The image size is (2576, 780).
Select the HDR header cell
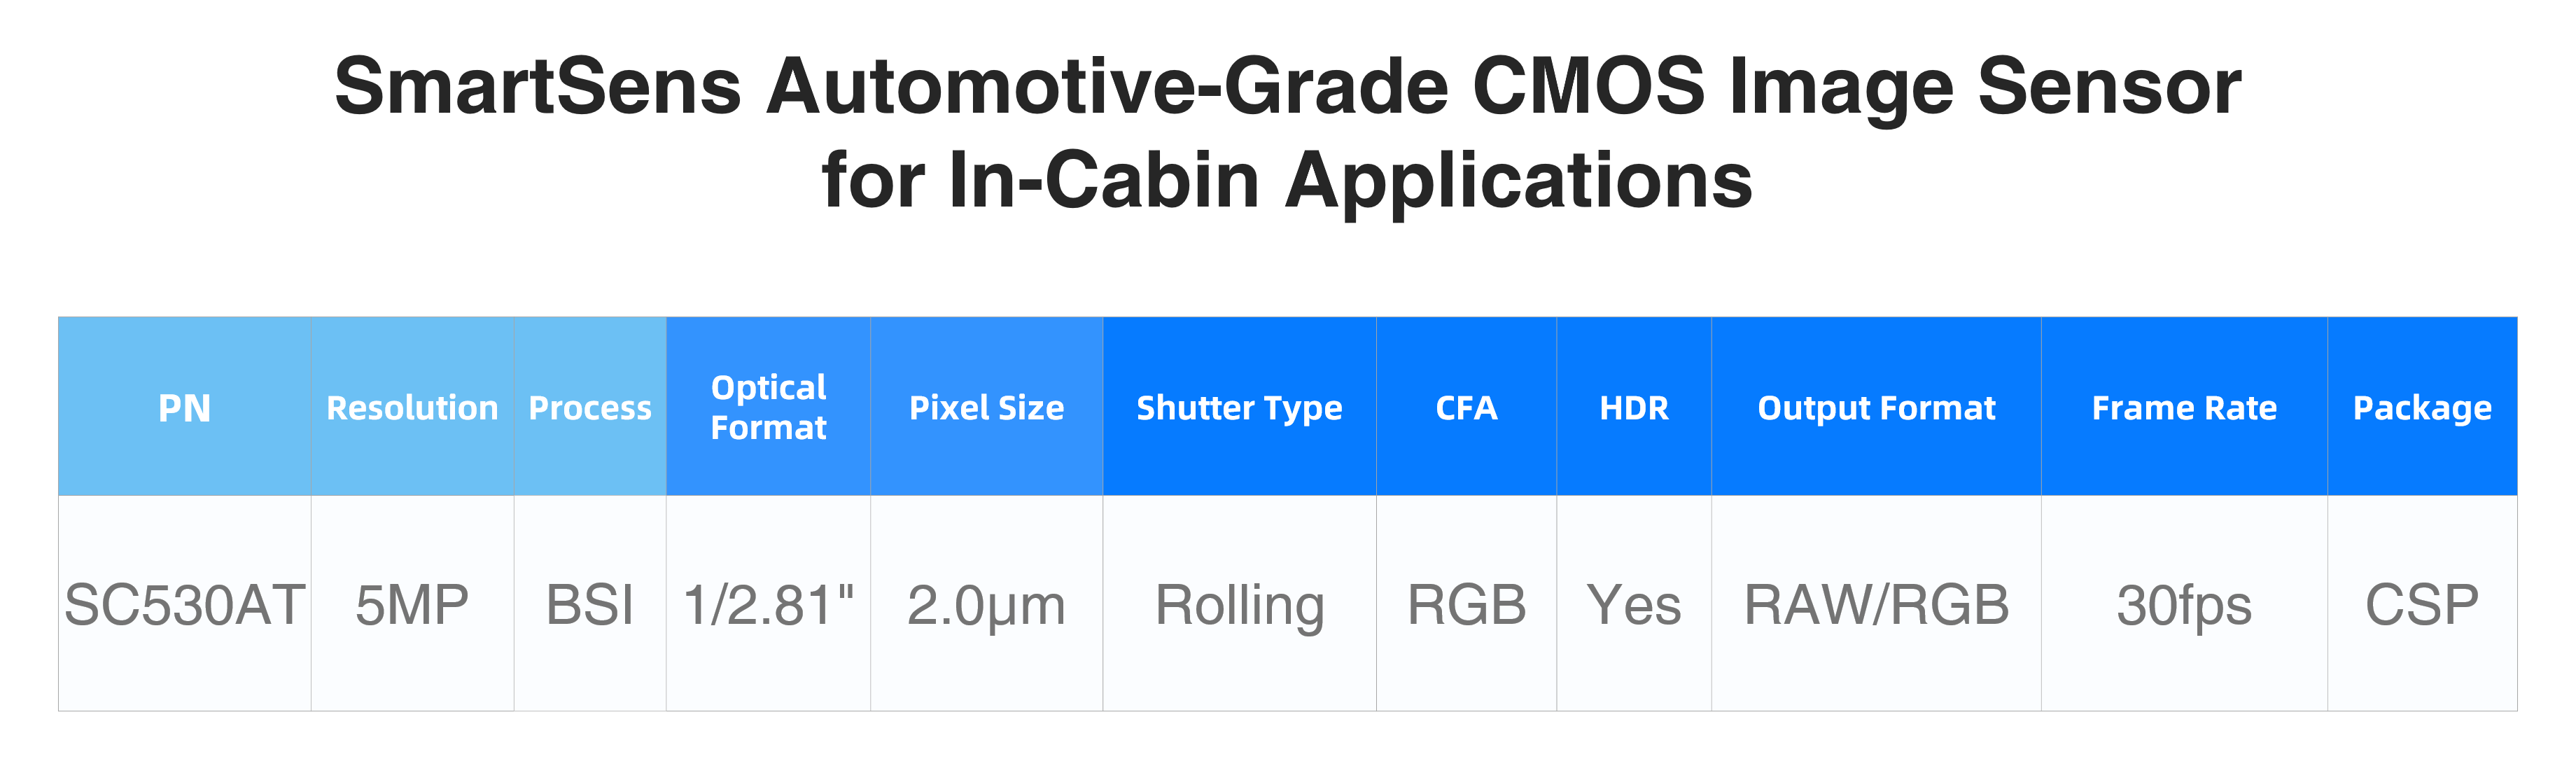(1634, 407)
